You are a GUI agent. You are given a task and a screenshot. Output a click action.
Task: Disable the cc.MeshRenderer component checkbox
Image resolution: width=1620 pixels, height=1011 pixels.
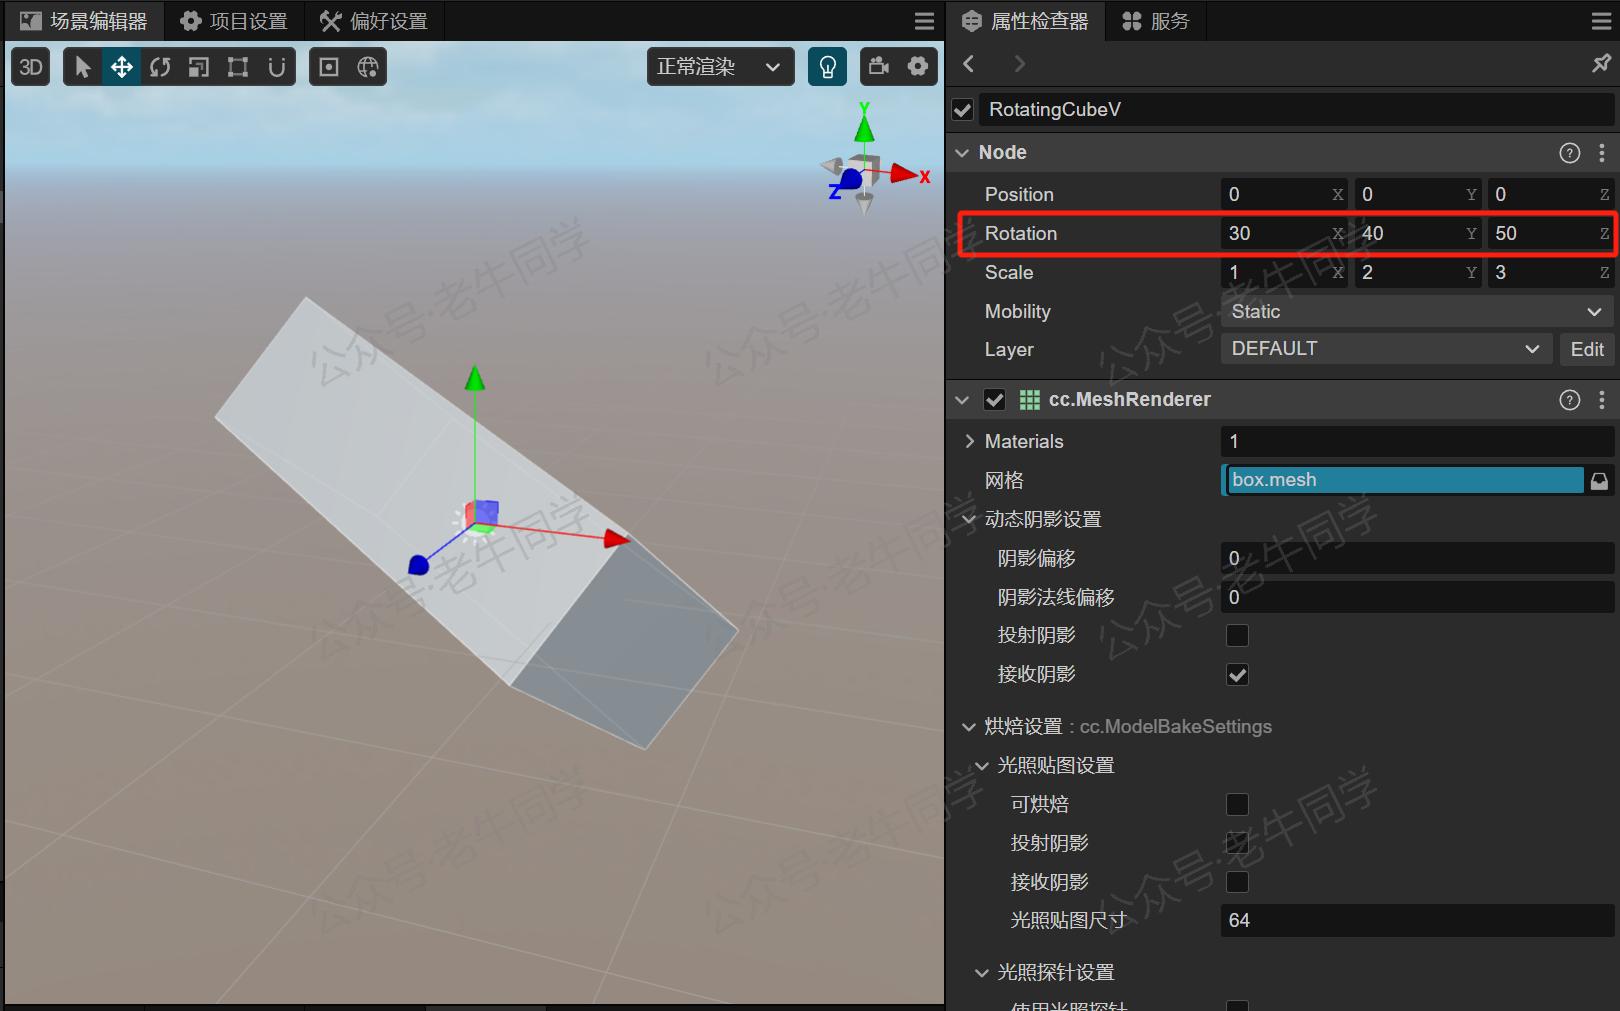tap(994, 400)
